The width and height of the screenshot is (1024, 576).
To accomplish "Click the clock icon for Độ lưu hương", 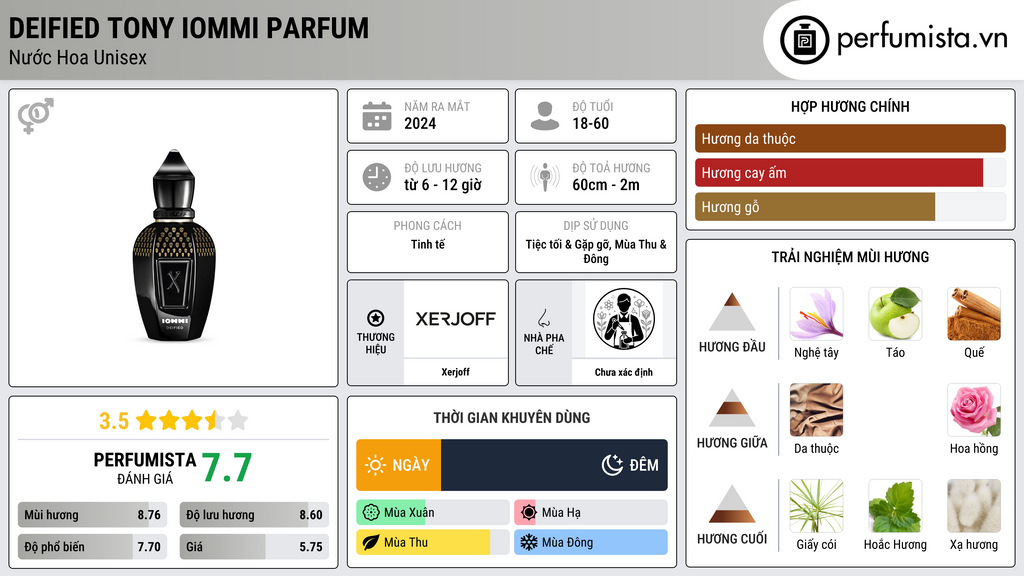I will pyautogui.click(x=377, y=177).
